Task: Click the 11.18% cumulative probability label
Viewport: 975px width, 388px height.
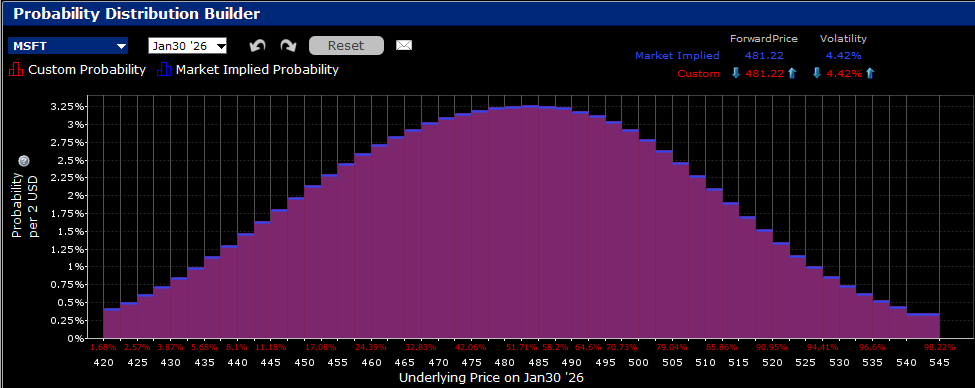Action: click(x=270, y=348)
